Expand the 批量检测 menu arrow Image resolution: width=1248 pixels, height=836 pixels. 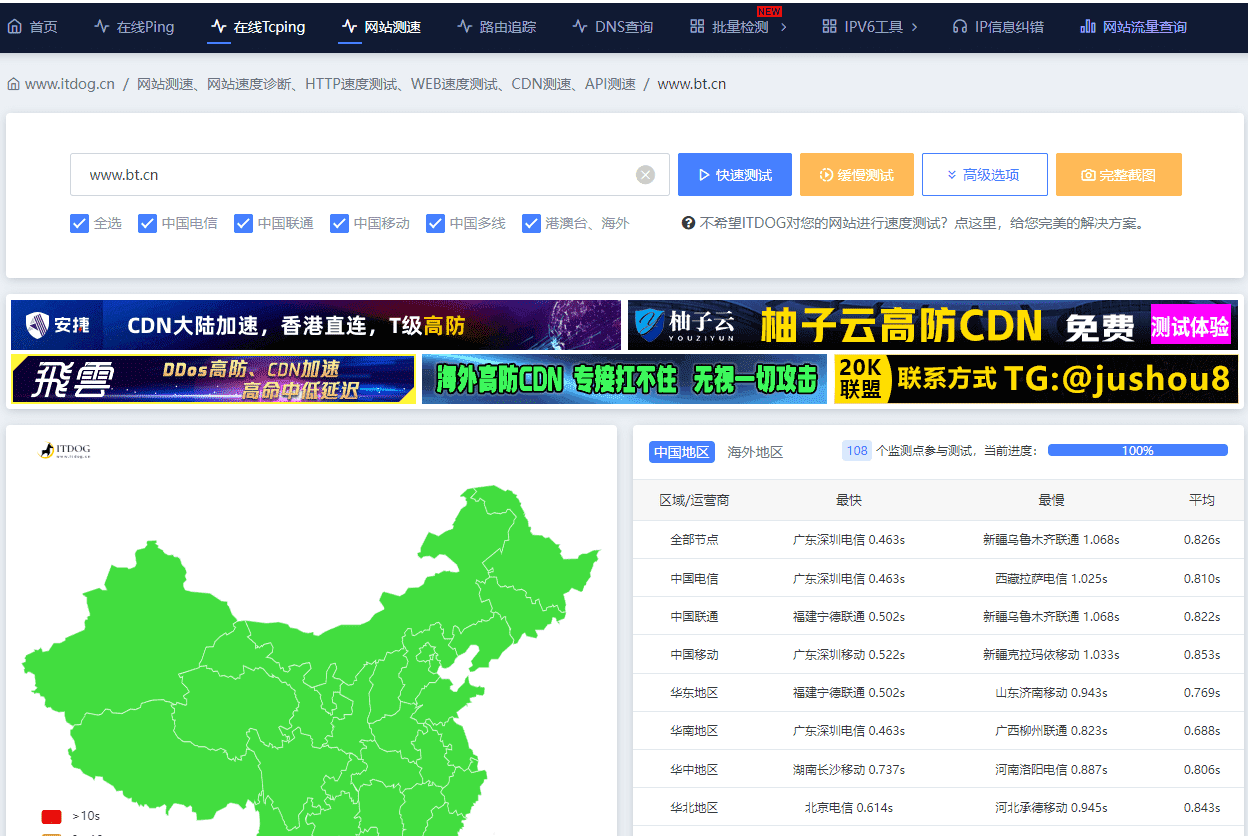tap(783, 27)
